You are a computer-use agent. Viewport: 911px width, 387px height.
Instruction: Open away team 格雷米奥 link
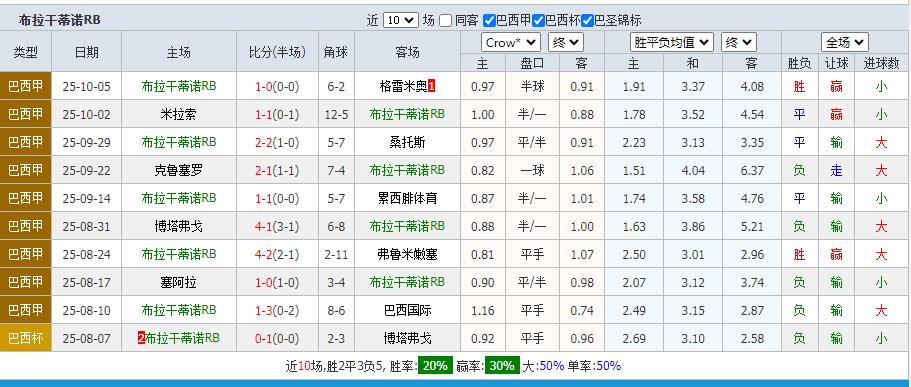(403, 87)
